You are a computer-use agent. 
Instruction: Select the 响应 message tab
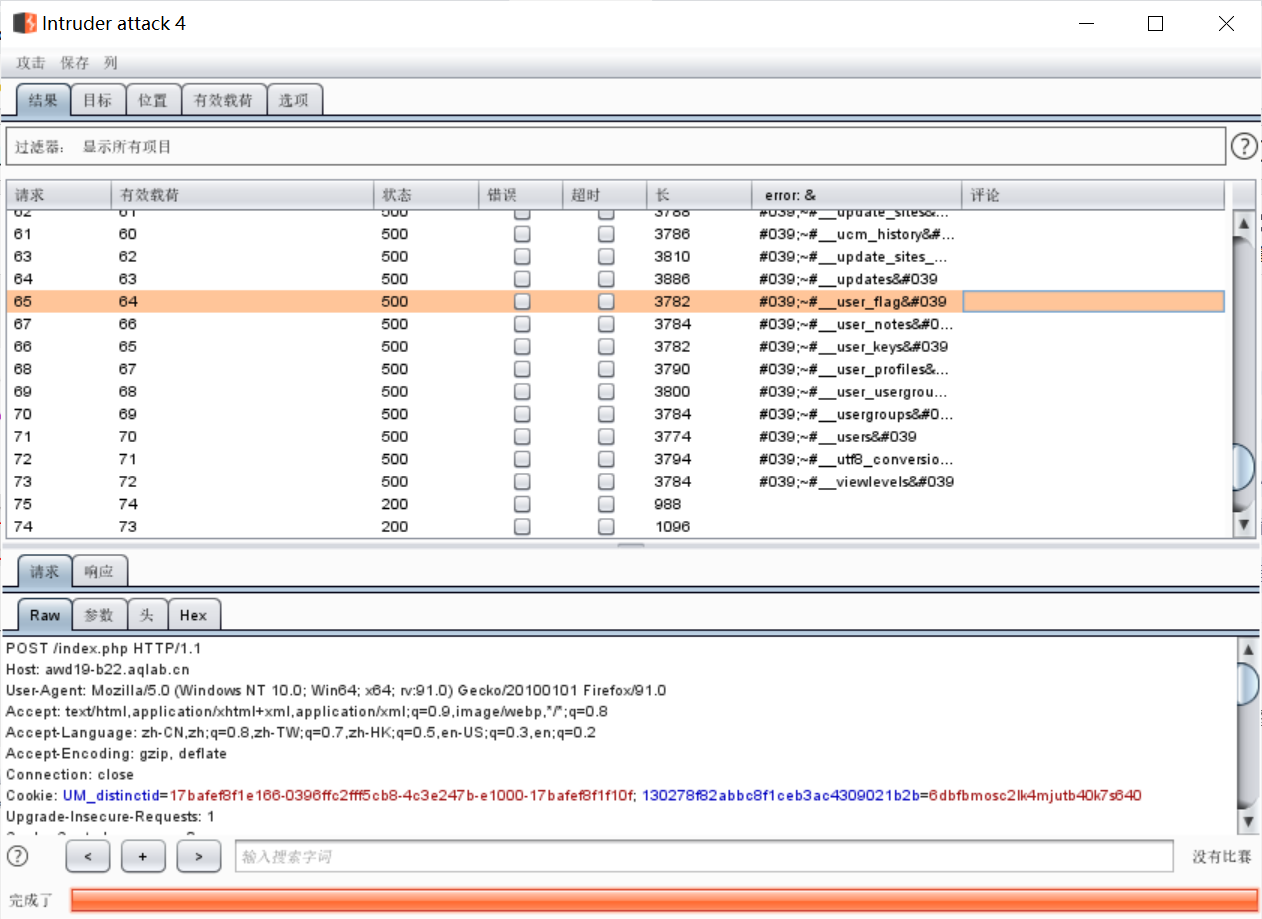coord(100,572)
